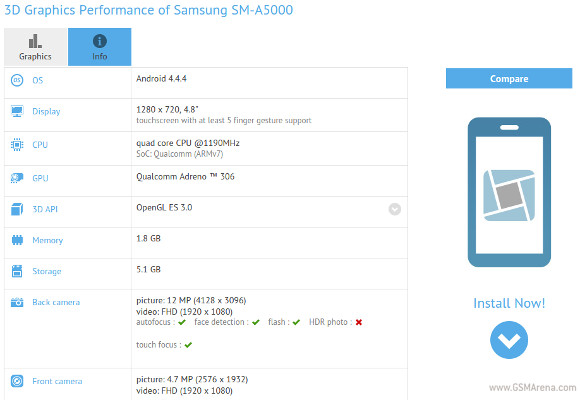
Task: Click the touch focus green checkmark
Action: pyautogui.click(x=188, y=345)
